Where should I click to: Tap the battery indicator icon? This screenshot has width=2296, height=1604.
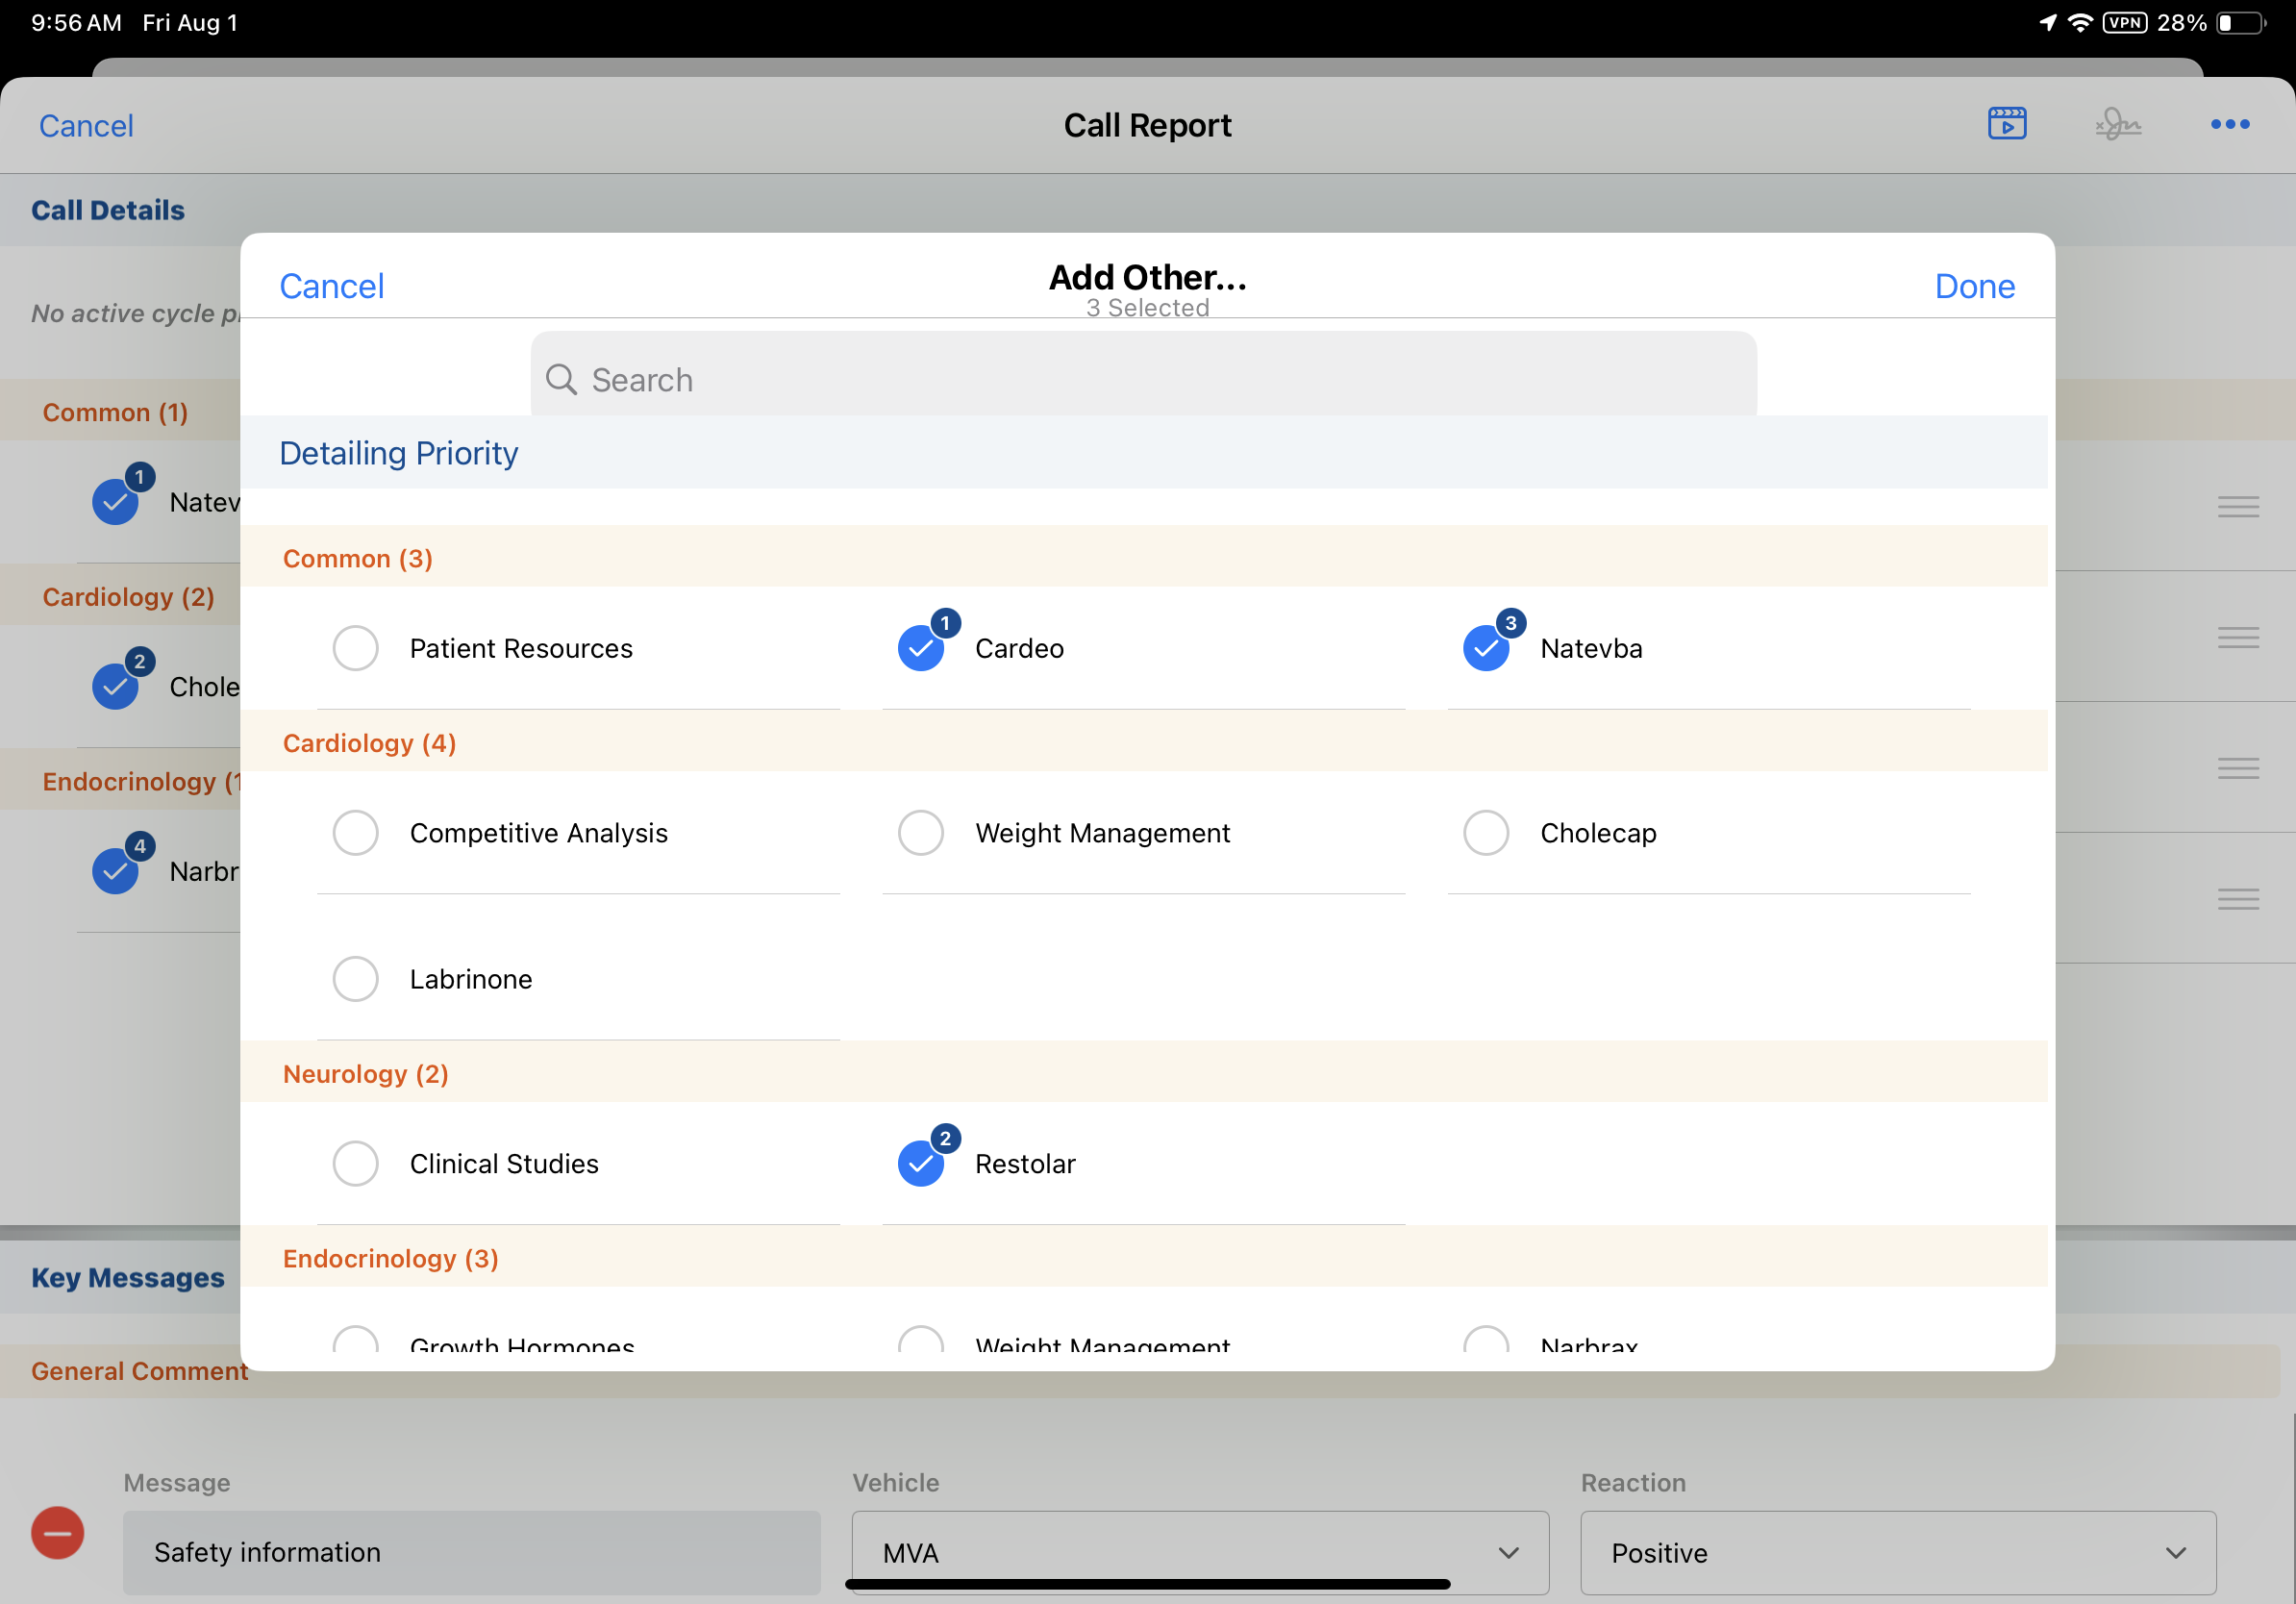click(2240, 23)
